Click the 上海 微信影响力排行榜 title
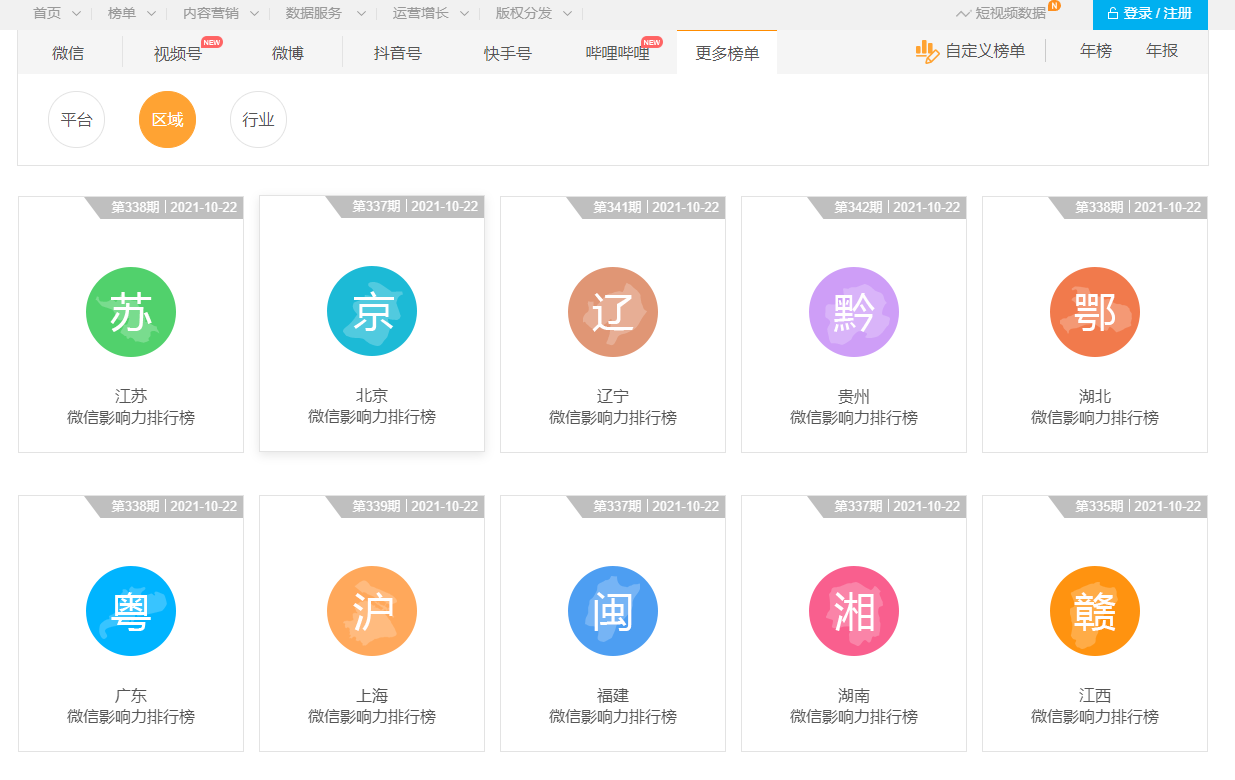This screenshot has height=780, width=1235. (372, 706)
